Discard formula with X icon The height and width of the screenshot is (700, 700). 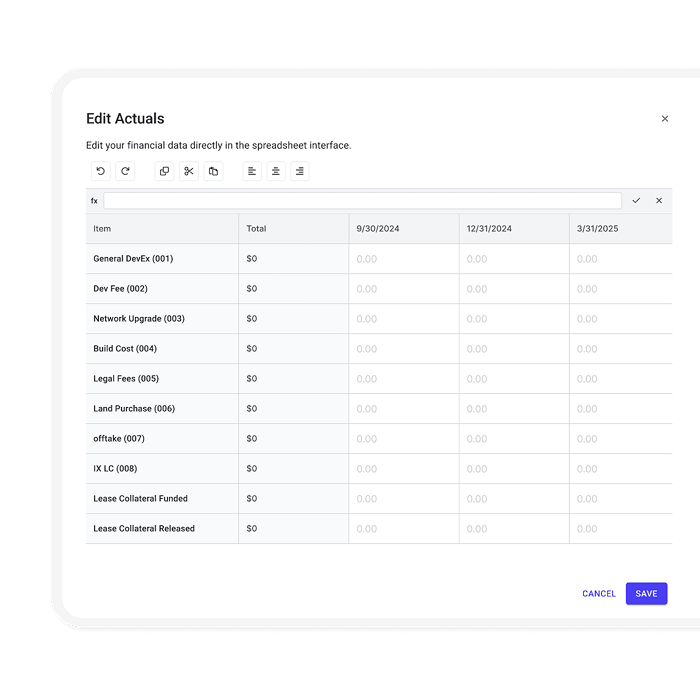tap(659, 200)
